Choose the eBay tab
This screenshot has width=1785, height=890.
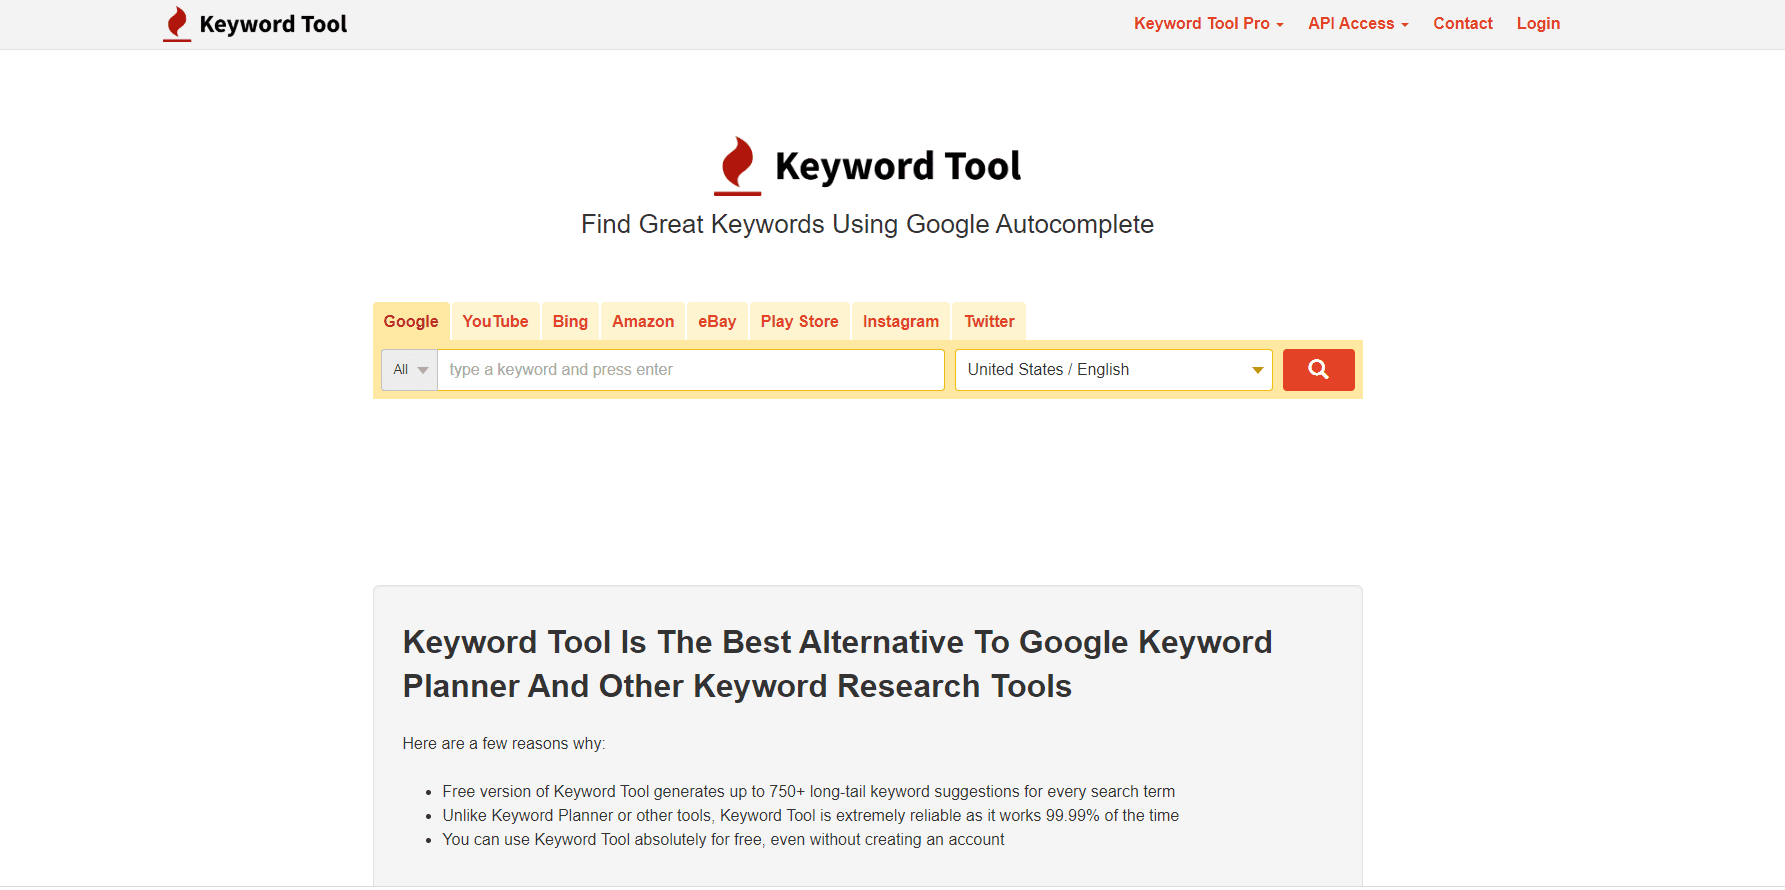[717, 321]
